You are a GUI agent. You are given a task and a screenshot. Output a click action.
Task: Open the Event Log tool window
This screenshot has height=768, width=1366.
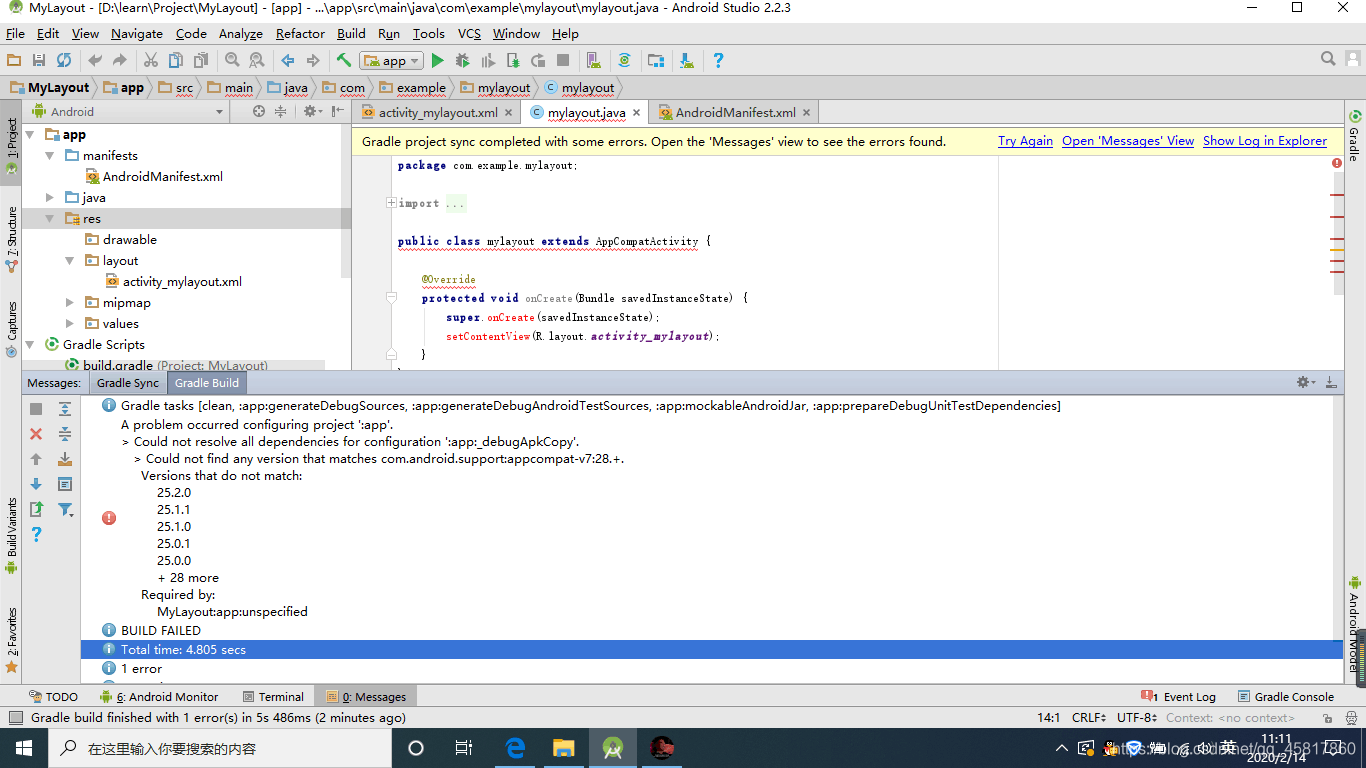(1178, 697)
